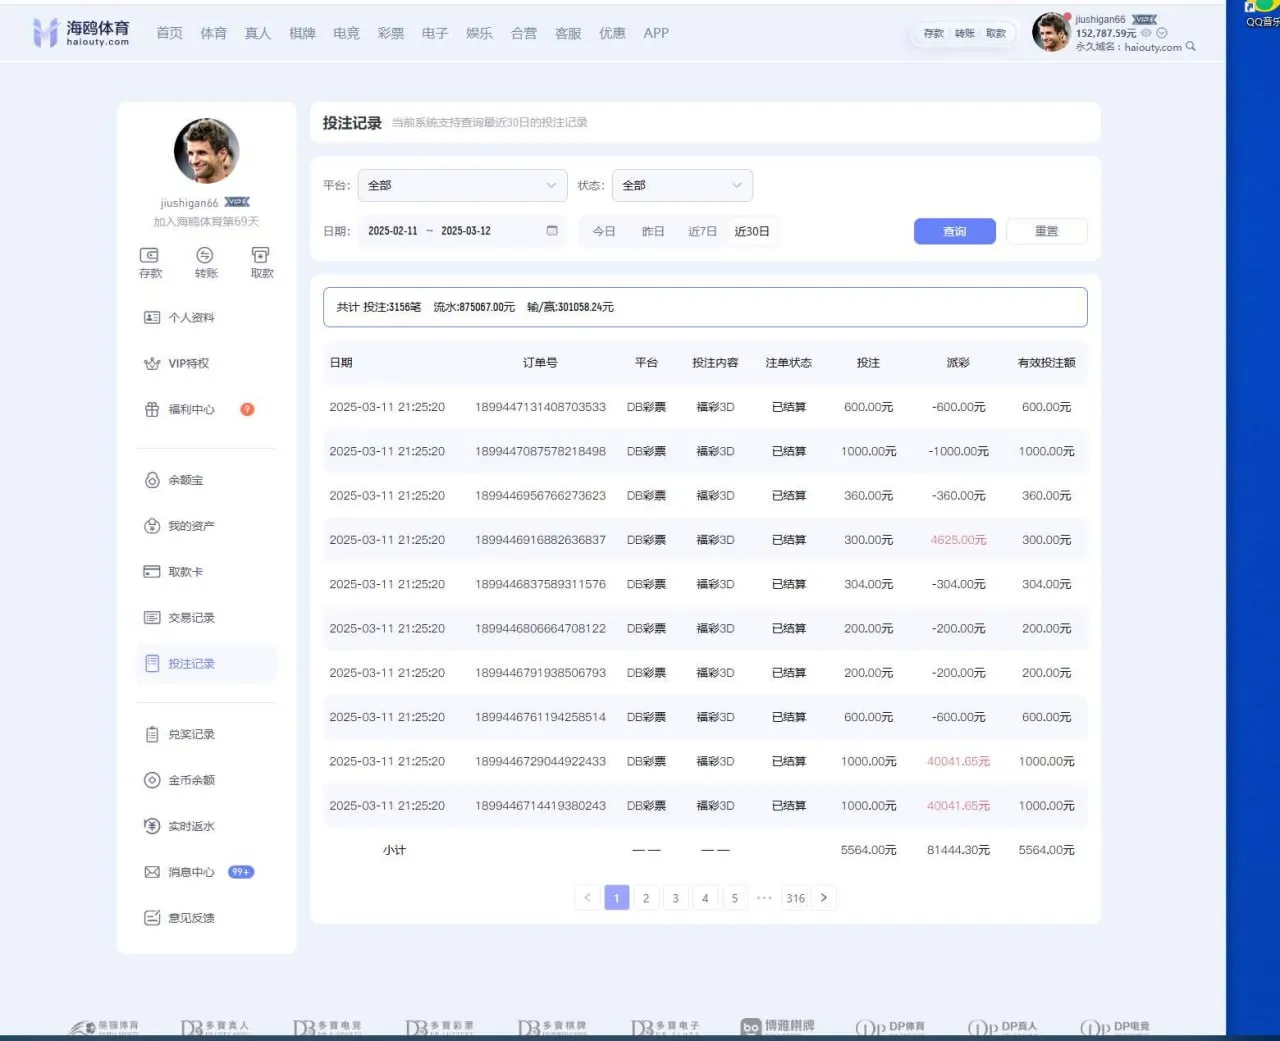This screenshot has width=1280, height=1041.
Task: Open the 体育 sports menu in top navigation
Action: pyautogui.click(x=213, y=33)
